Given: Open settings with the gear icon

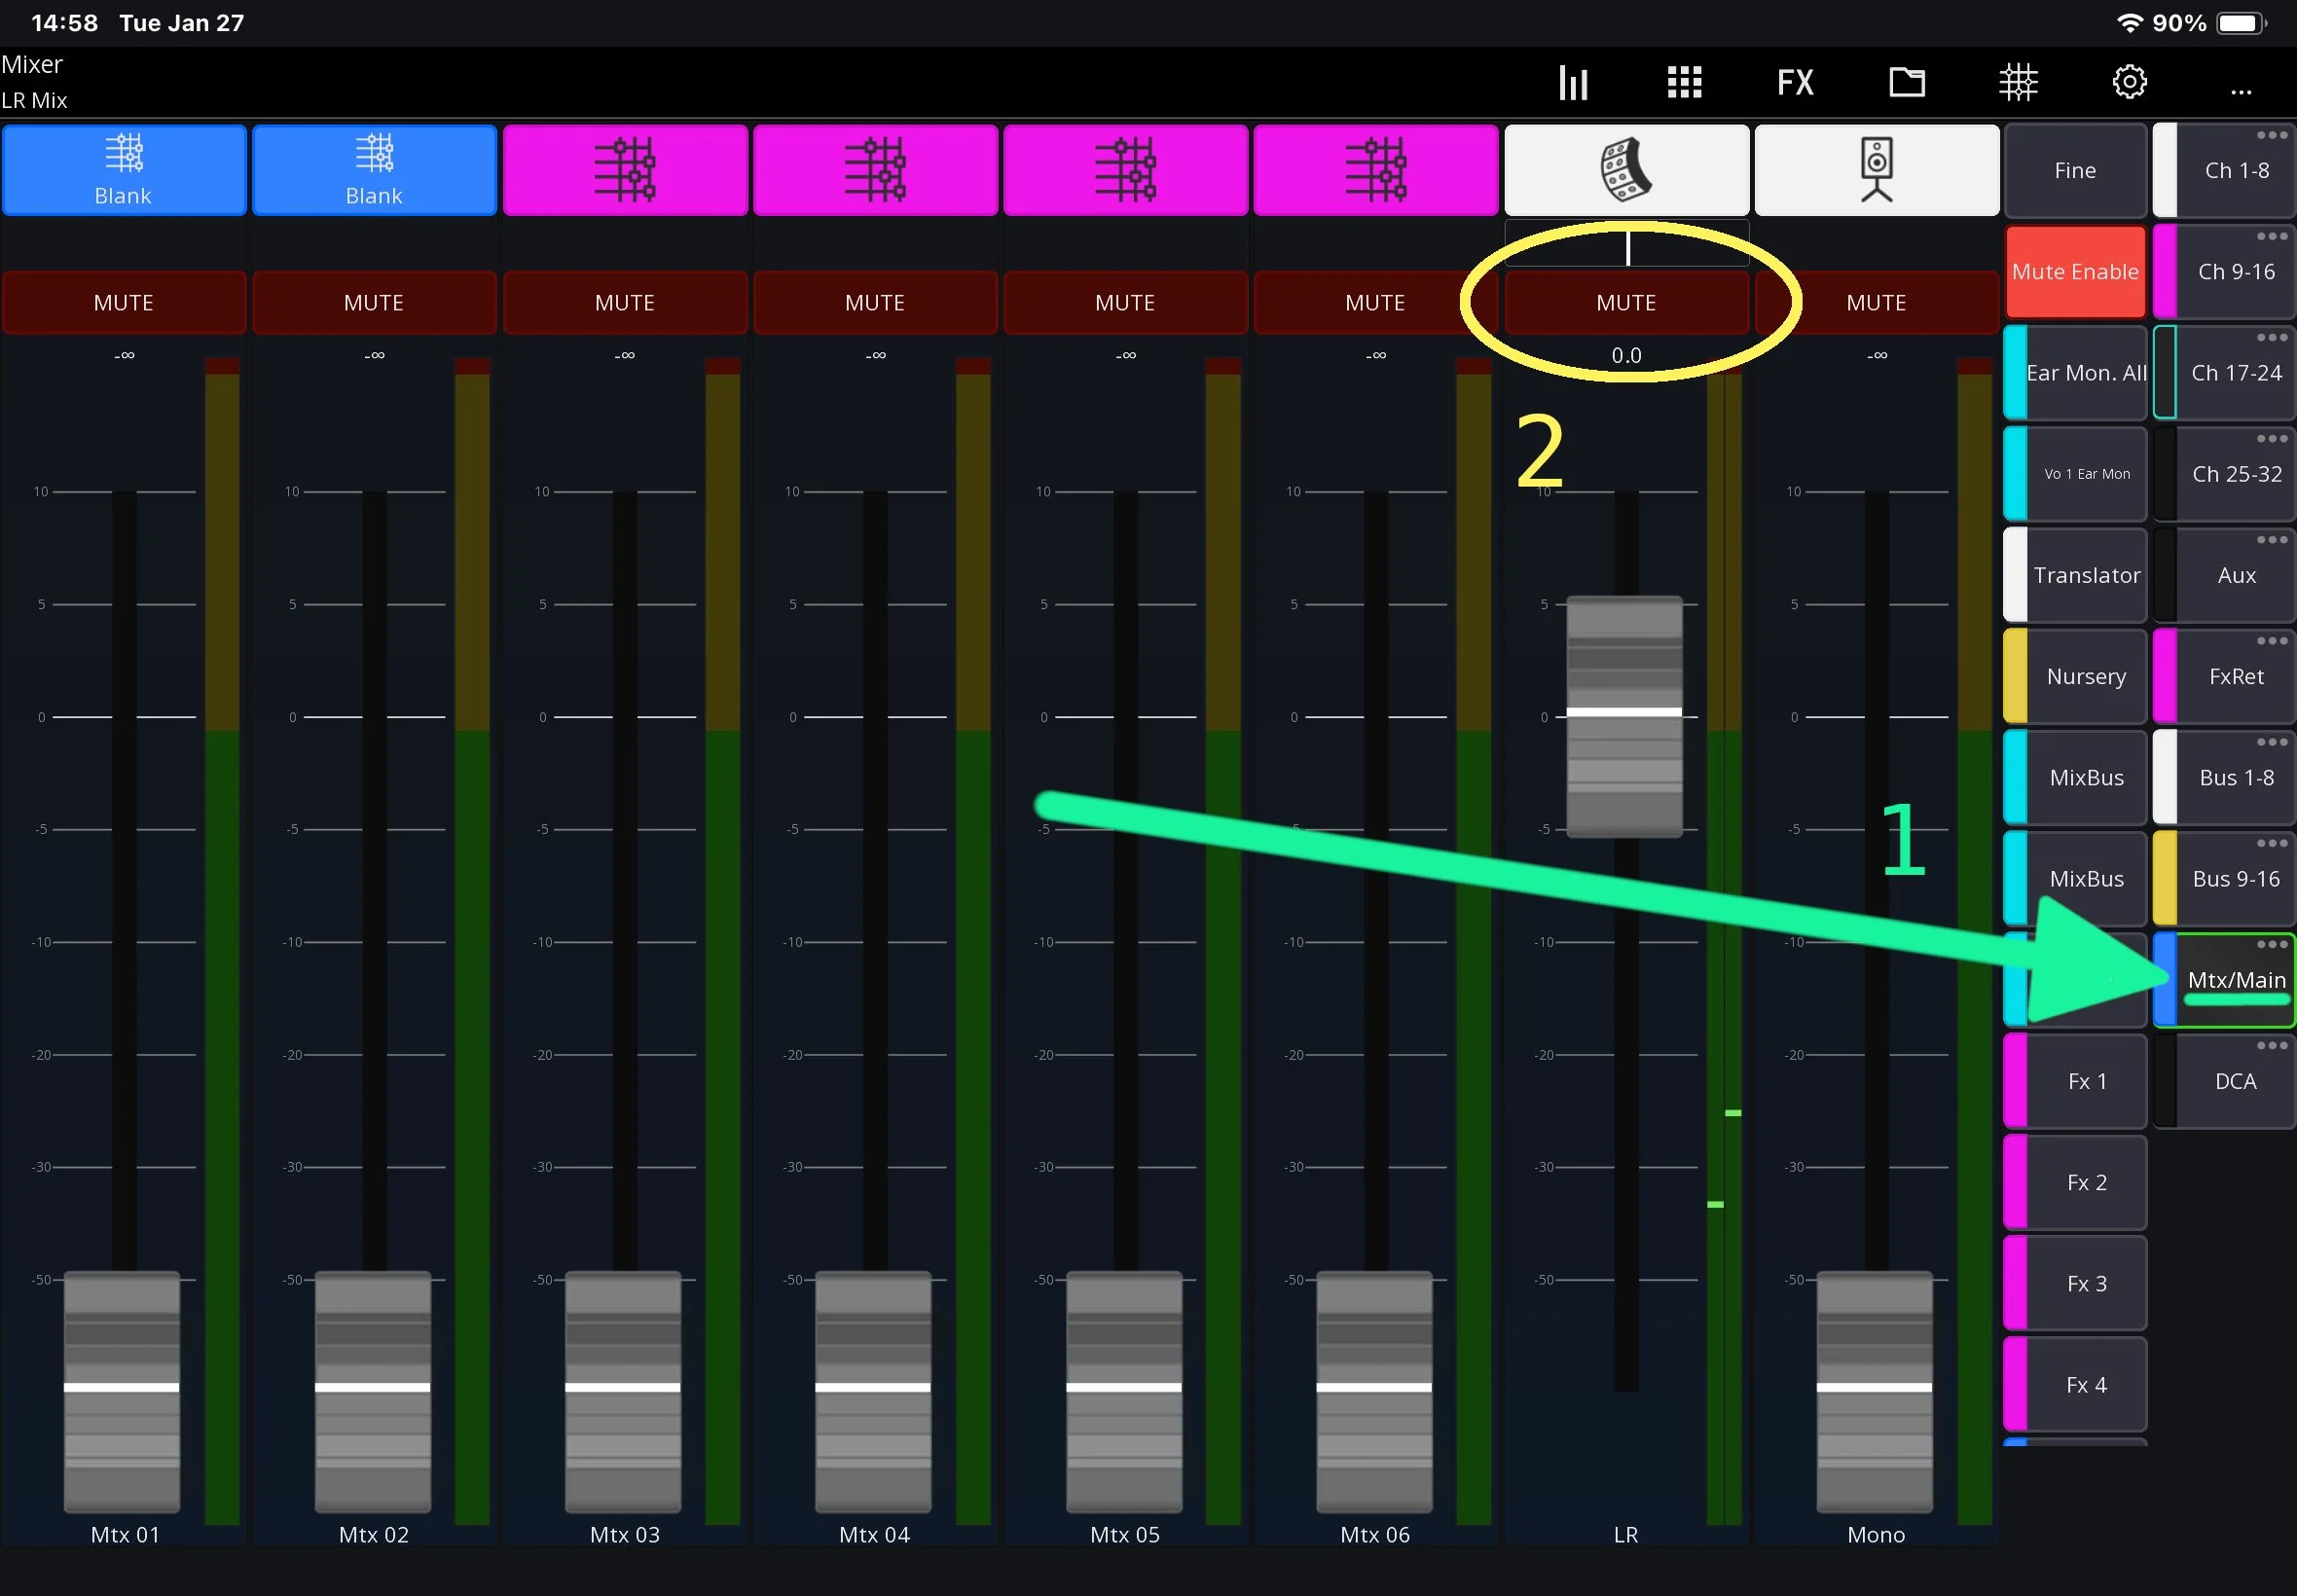Looking at the screenshot, I should pos(2129,82).
